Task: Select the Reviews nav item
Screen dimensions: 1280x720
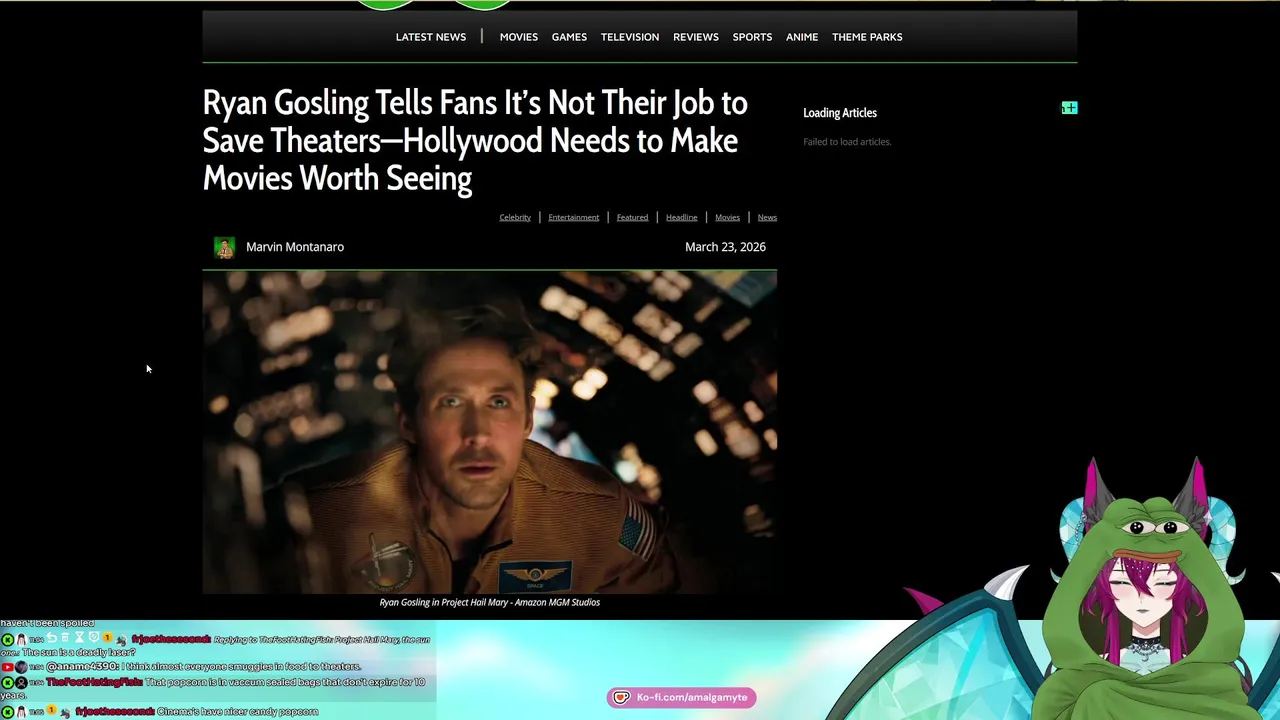Action: coord(696,37)
